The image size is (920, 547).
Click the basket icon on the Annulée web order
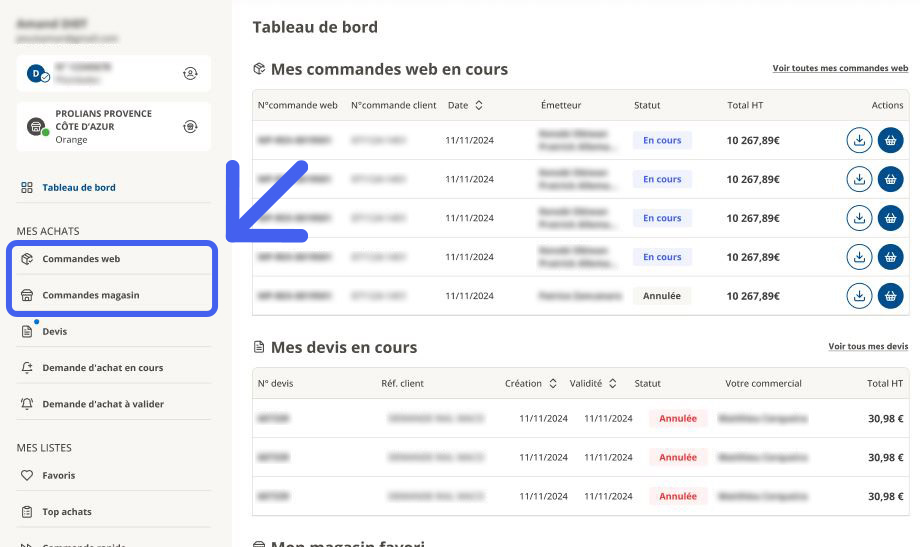tap(891, 296)
